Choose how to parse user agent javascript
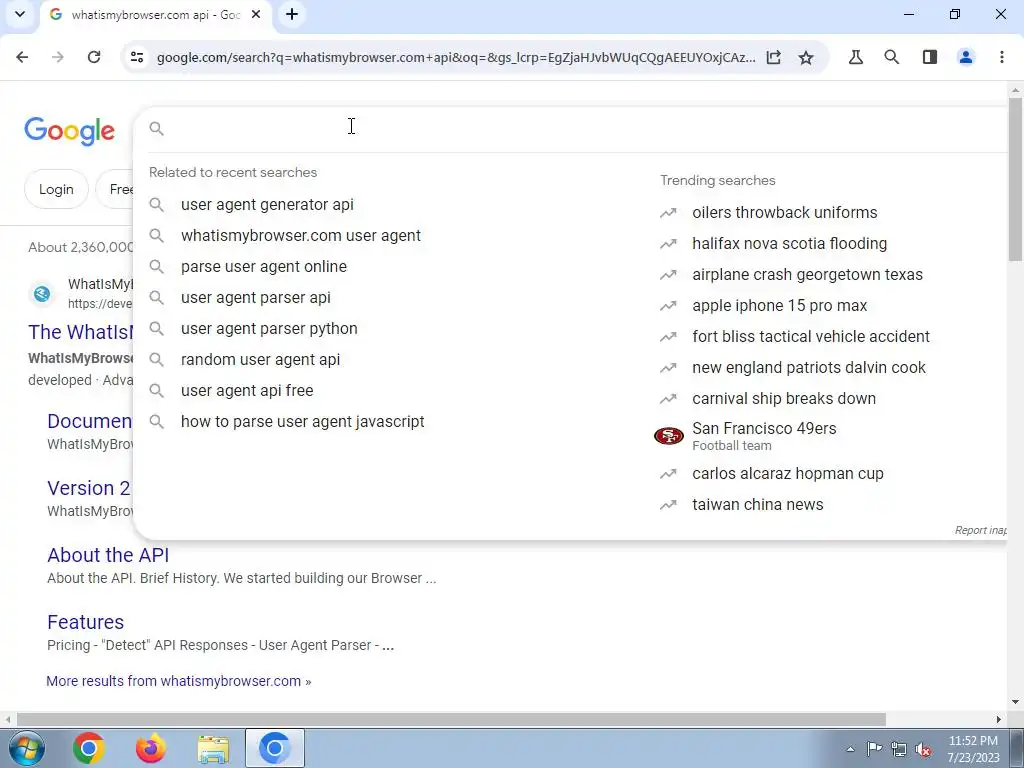The height and width of the screenshot is (768, 1024). [302, 422]
